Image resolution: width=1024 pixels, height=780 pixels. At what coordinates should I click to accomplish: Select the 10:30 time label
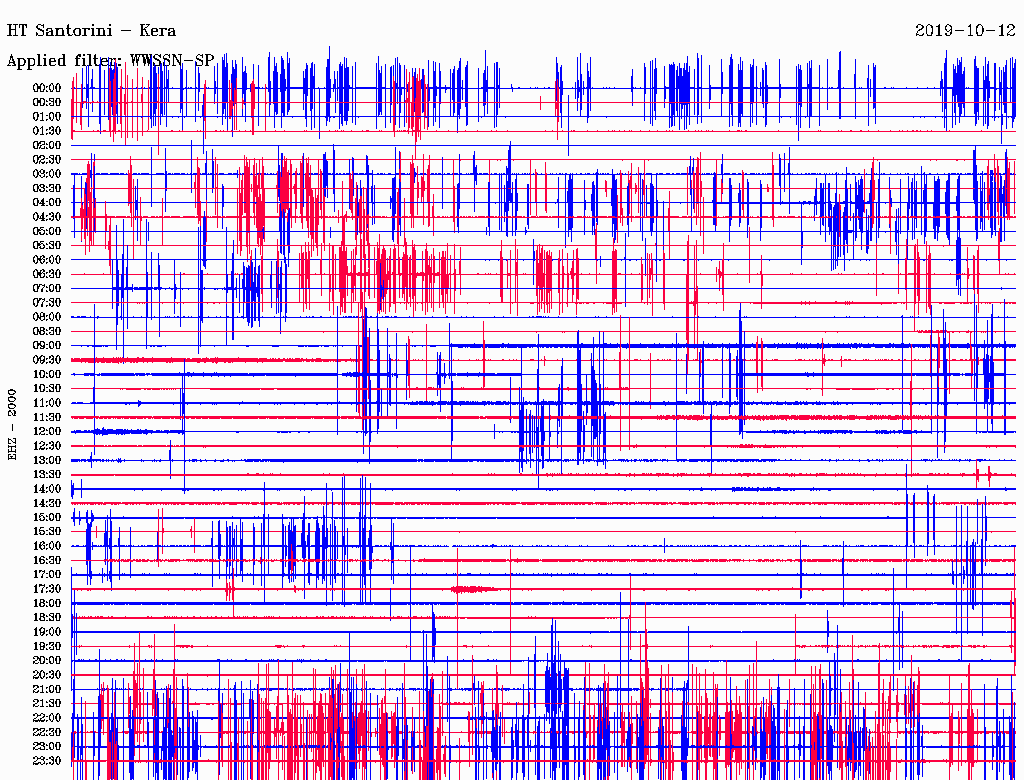coord(47,389)
